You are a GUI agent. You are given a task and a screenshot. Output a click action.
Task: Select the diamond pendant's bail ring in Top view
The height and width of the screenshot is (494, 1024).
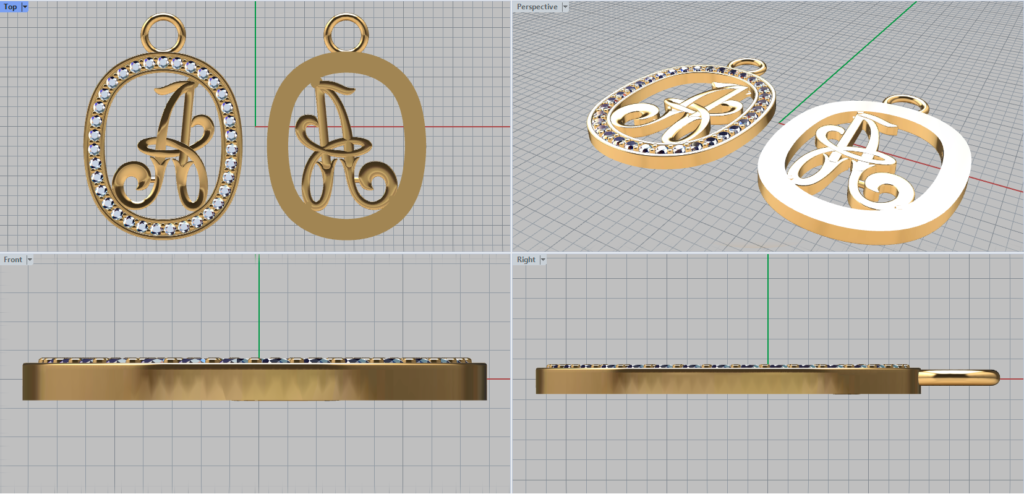(x=162, y=33)
